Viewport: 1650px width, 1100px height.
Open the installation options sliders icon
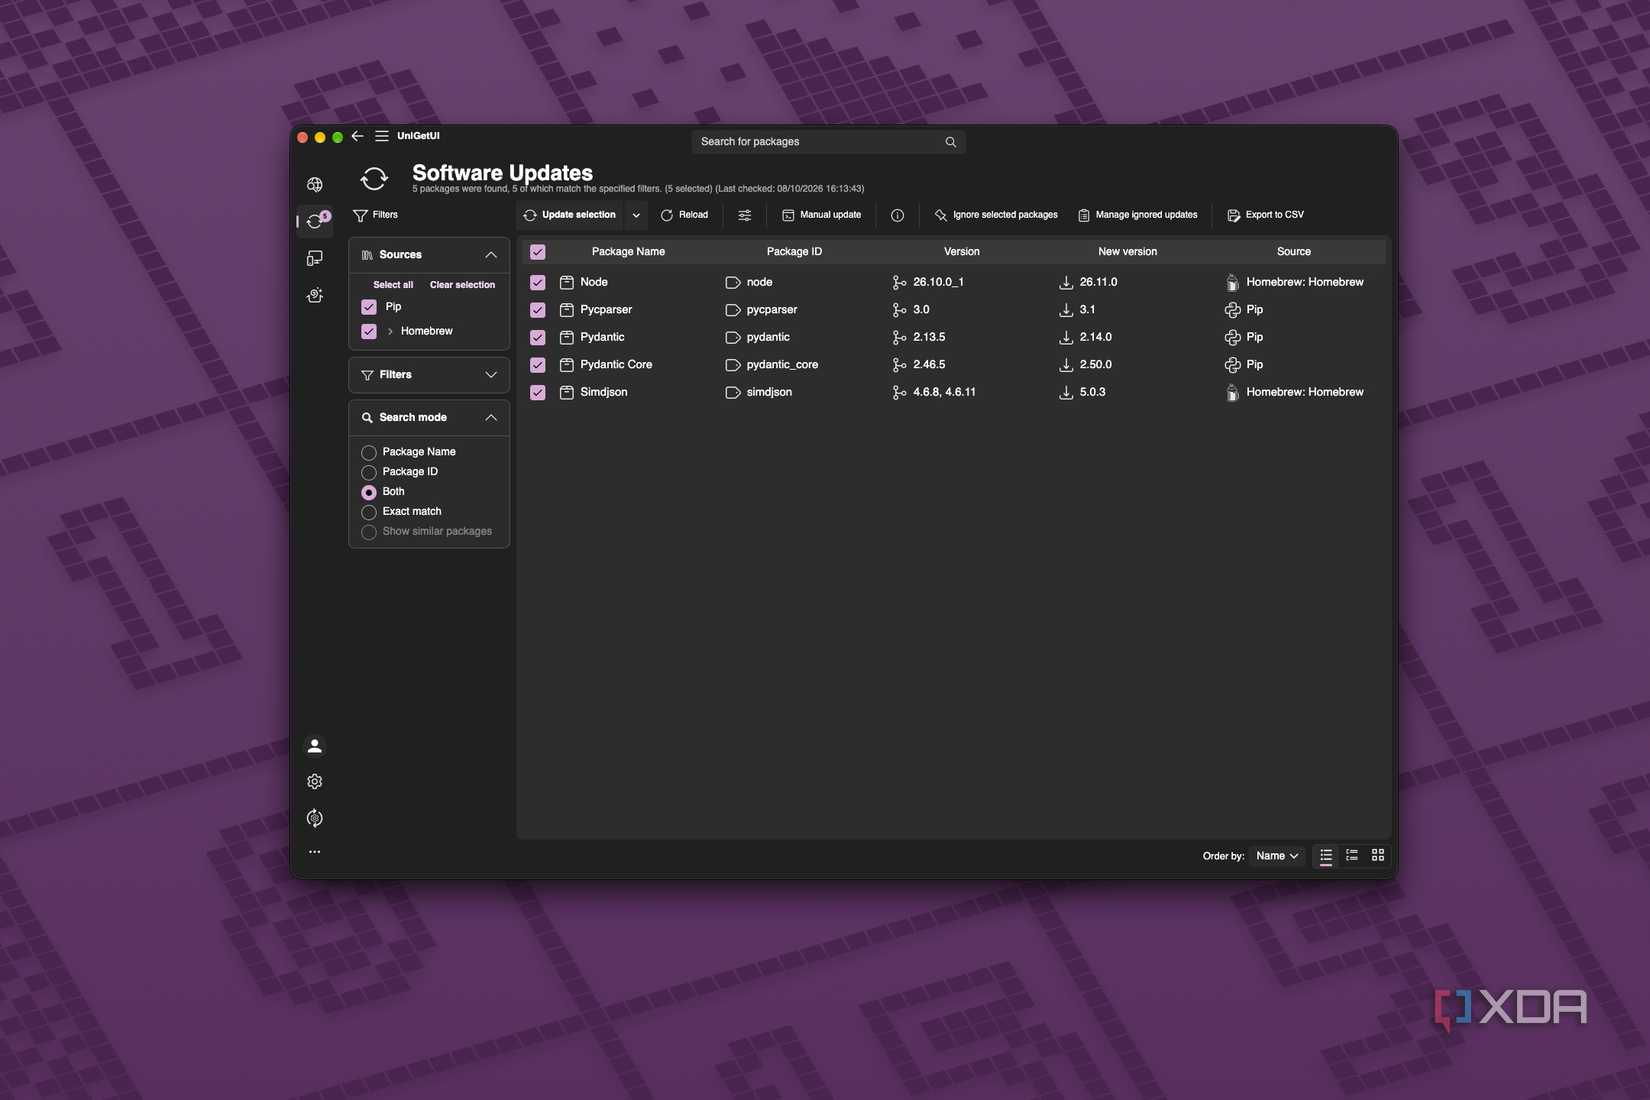745,215
